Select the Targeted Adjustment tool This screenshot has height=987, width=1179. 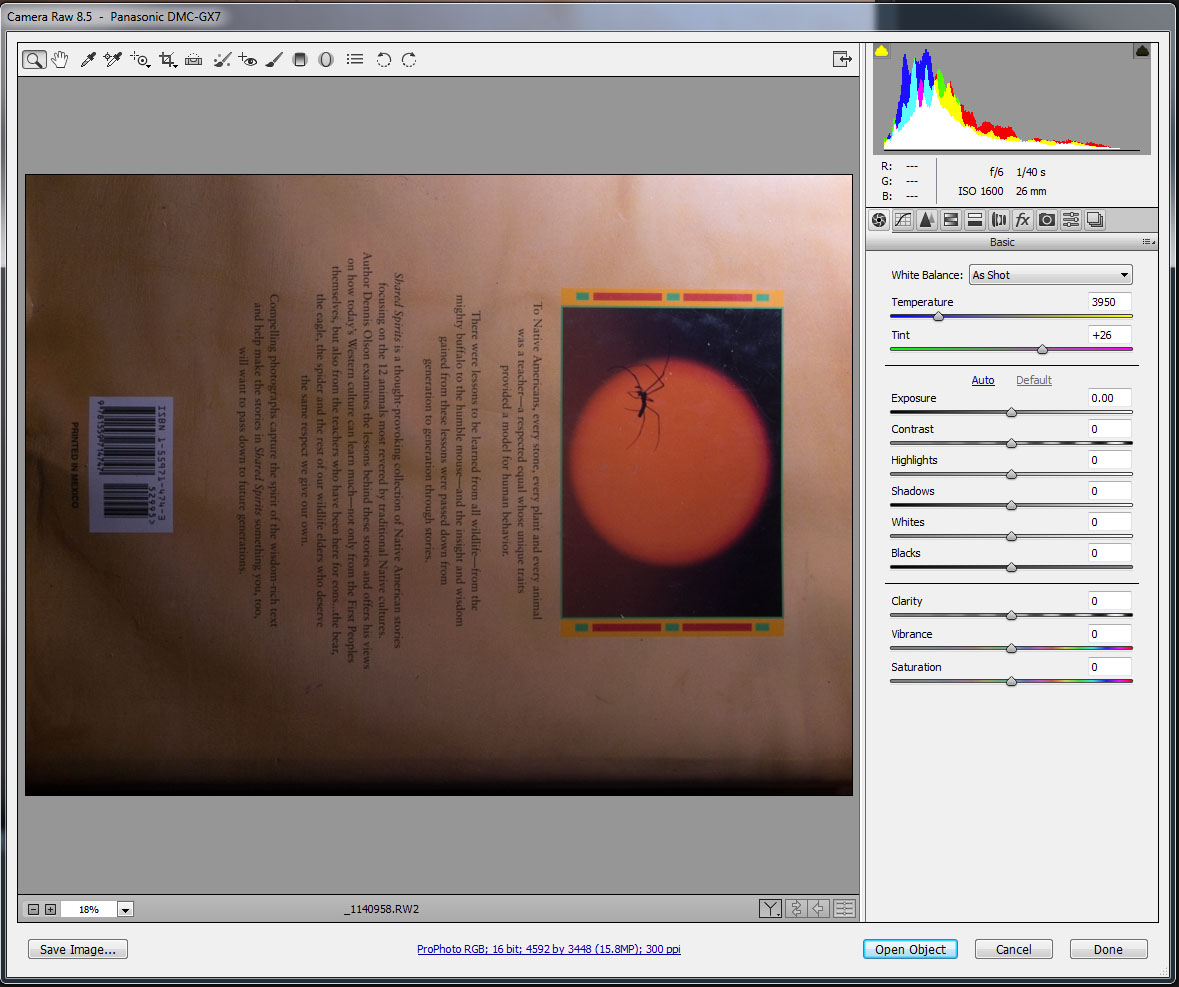(140, 59)
